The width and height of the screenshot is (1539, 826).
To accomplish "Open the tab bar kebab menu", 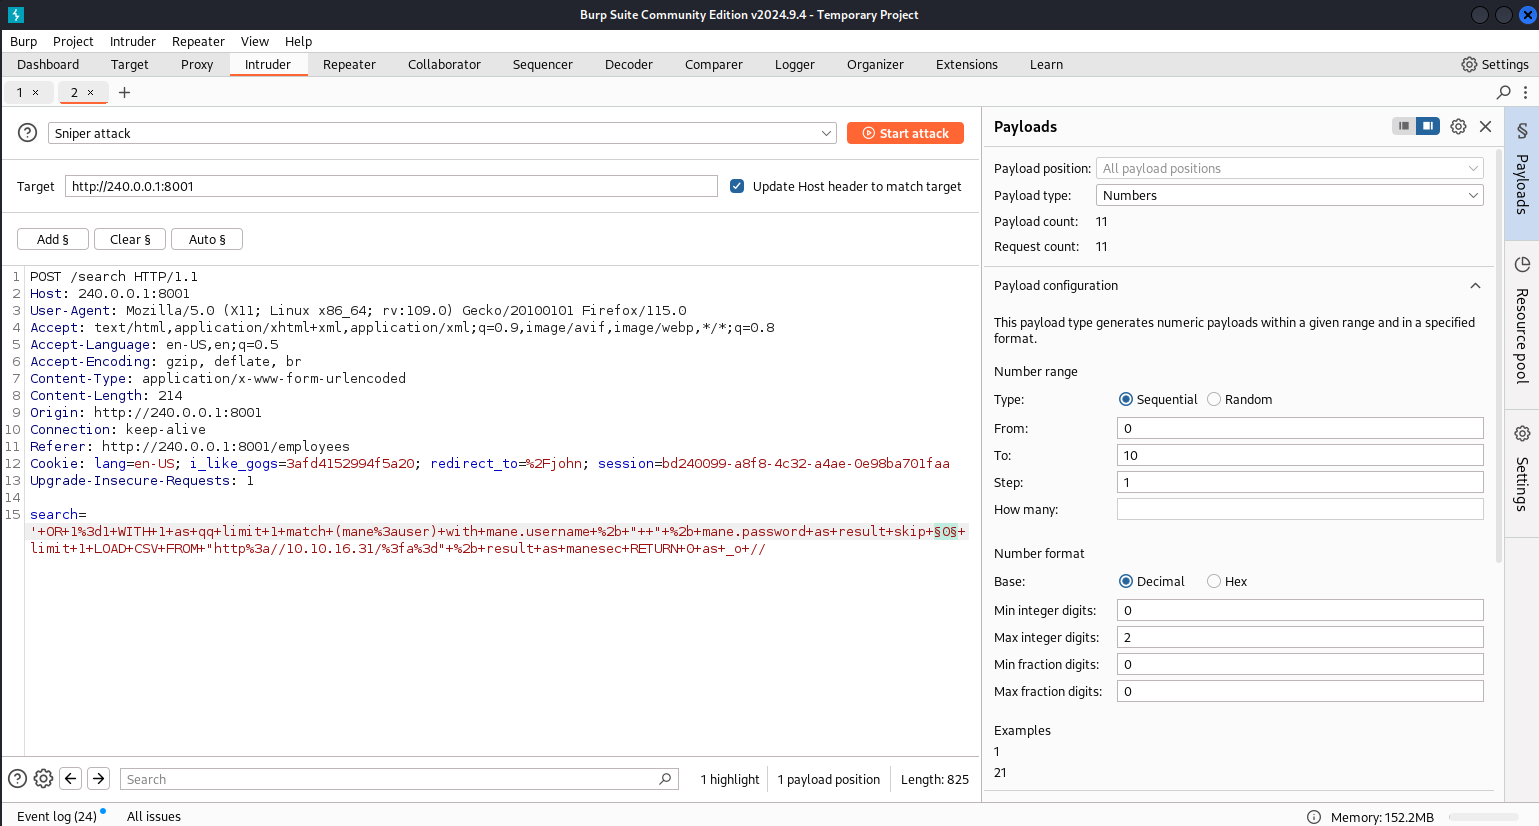I will [1525, 92].
